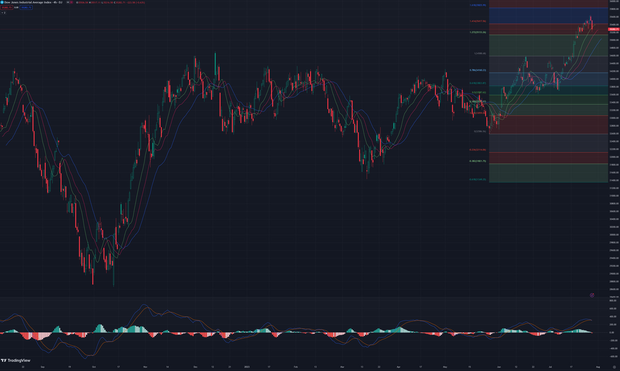620x371 pixels.
Task: Click the red sell price button
Action: (7, 7)
